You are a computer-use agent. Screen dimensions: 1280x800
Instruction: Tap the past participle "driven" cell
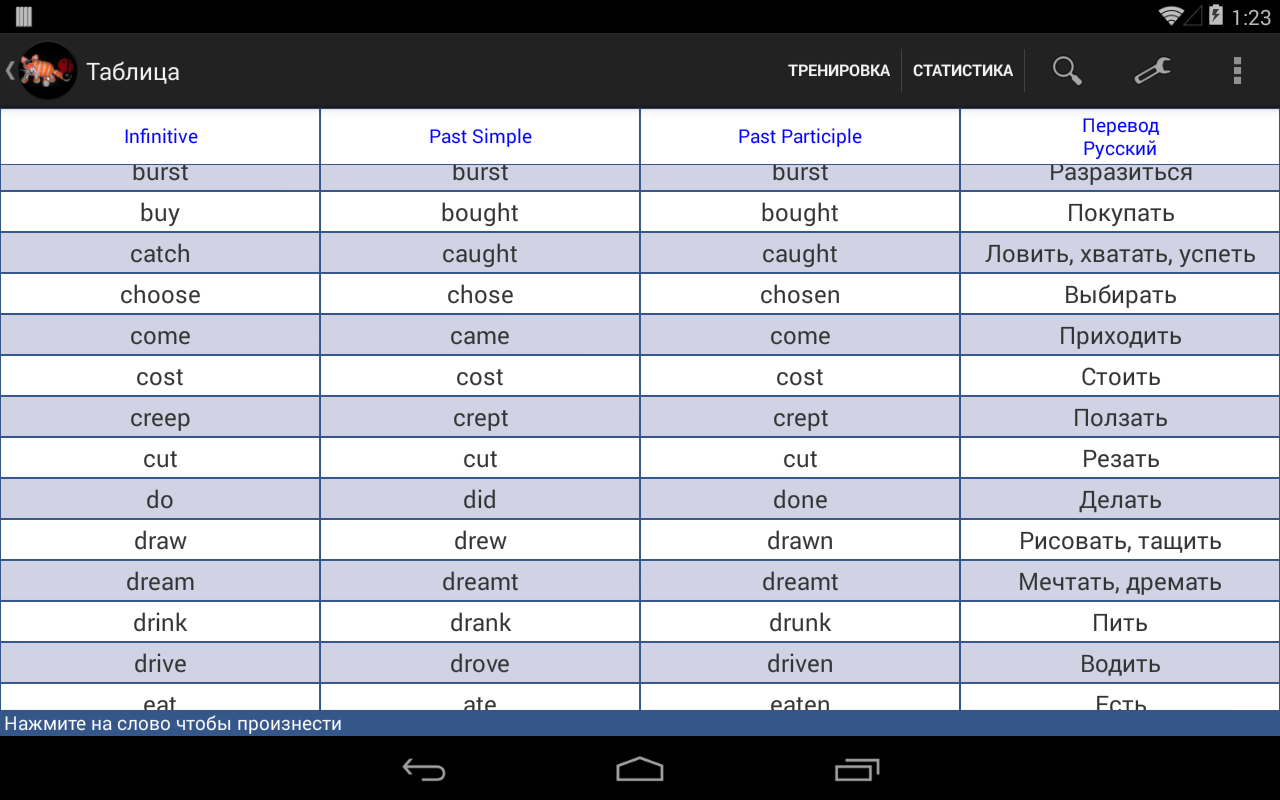800,664
